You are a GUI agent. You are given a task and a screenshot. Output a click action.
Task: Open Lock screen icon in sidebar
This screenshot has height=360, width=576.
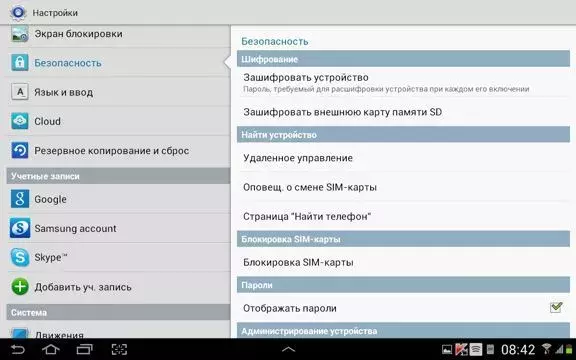coord(19,34)
